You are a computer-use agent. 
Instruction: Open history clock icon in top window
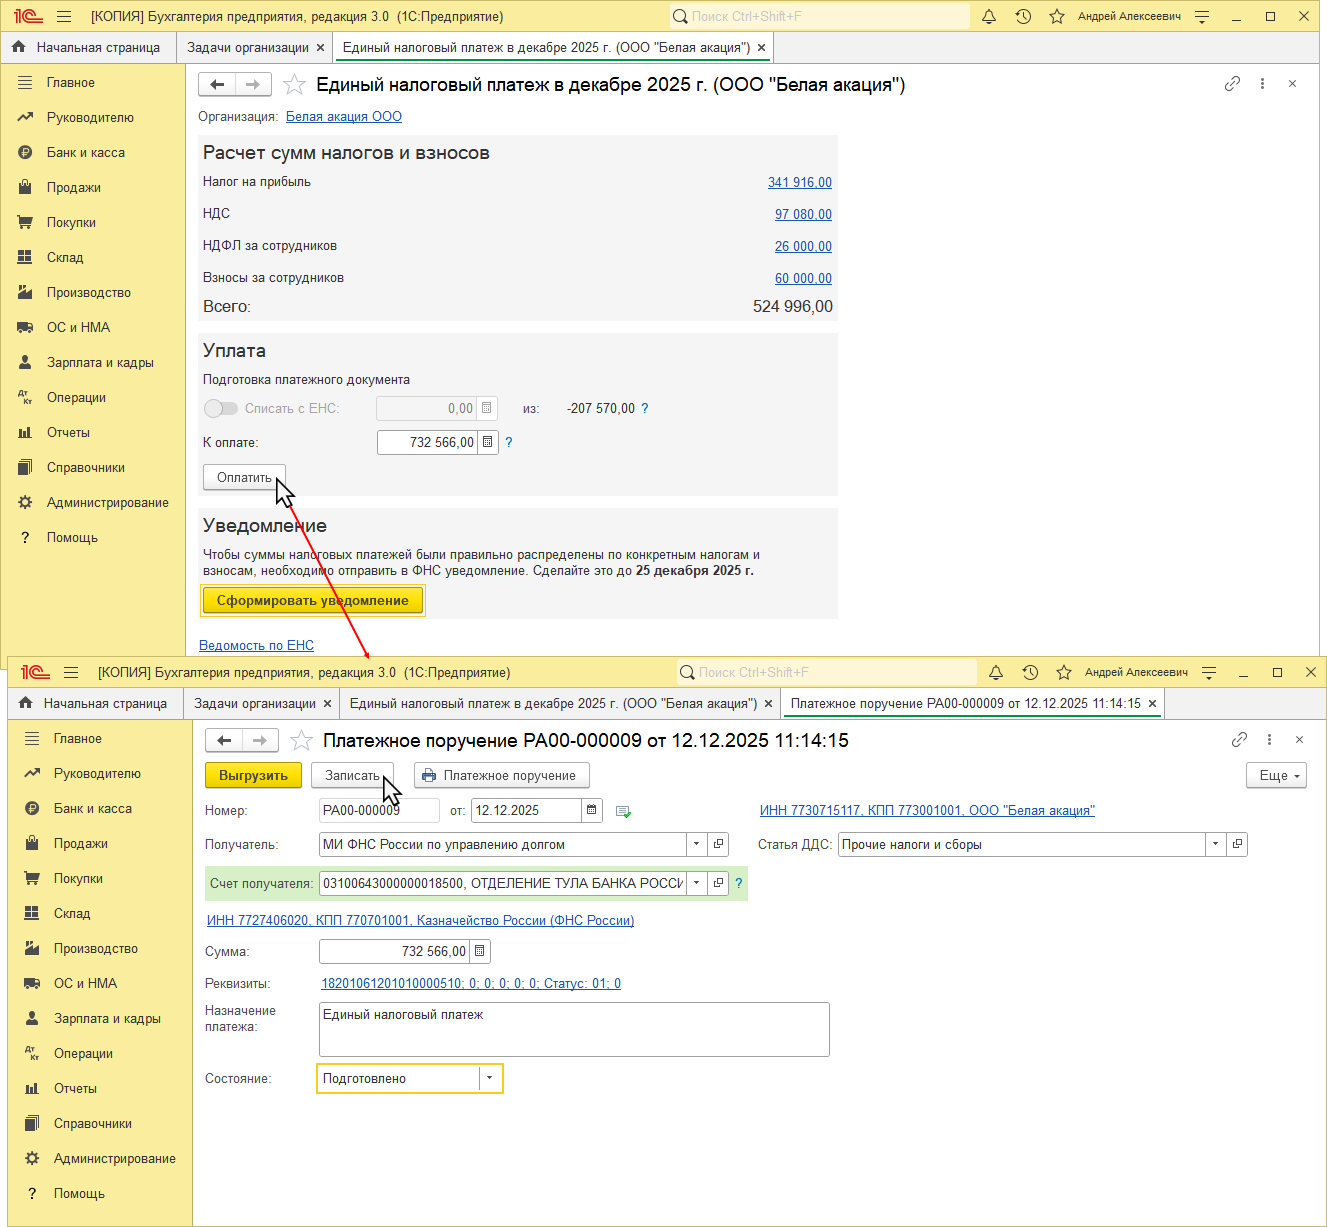point(1023,16)
